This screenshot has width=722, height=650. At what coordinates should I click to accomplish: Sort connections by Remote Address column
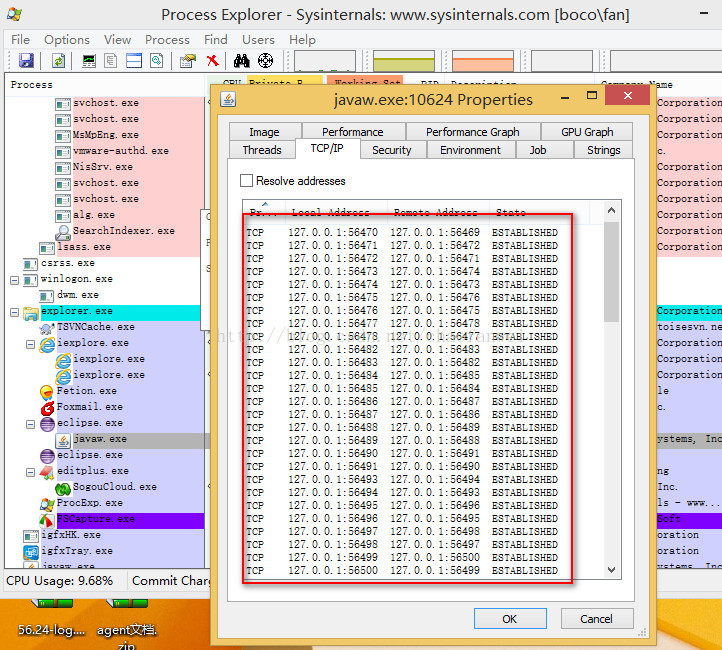click(x=438, y=212)
